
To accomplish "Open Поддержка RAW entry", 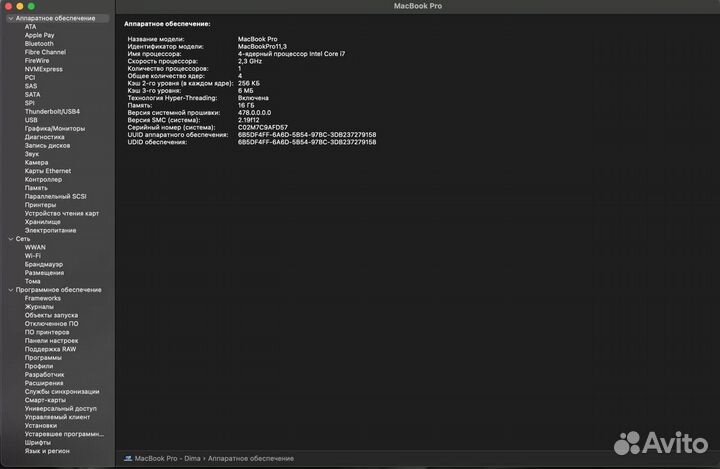I will pos(51,350).
